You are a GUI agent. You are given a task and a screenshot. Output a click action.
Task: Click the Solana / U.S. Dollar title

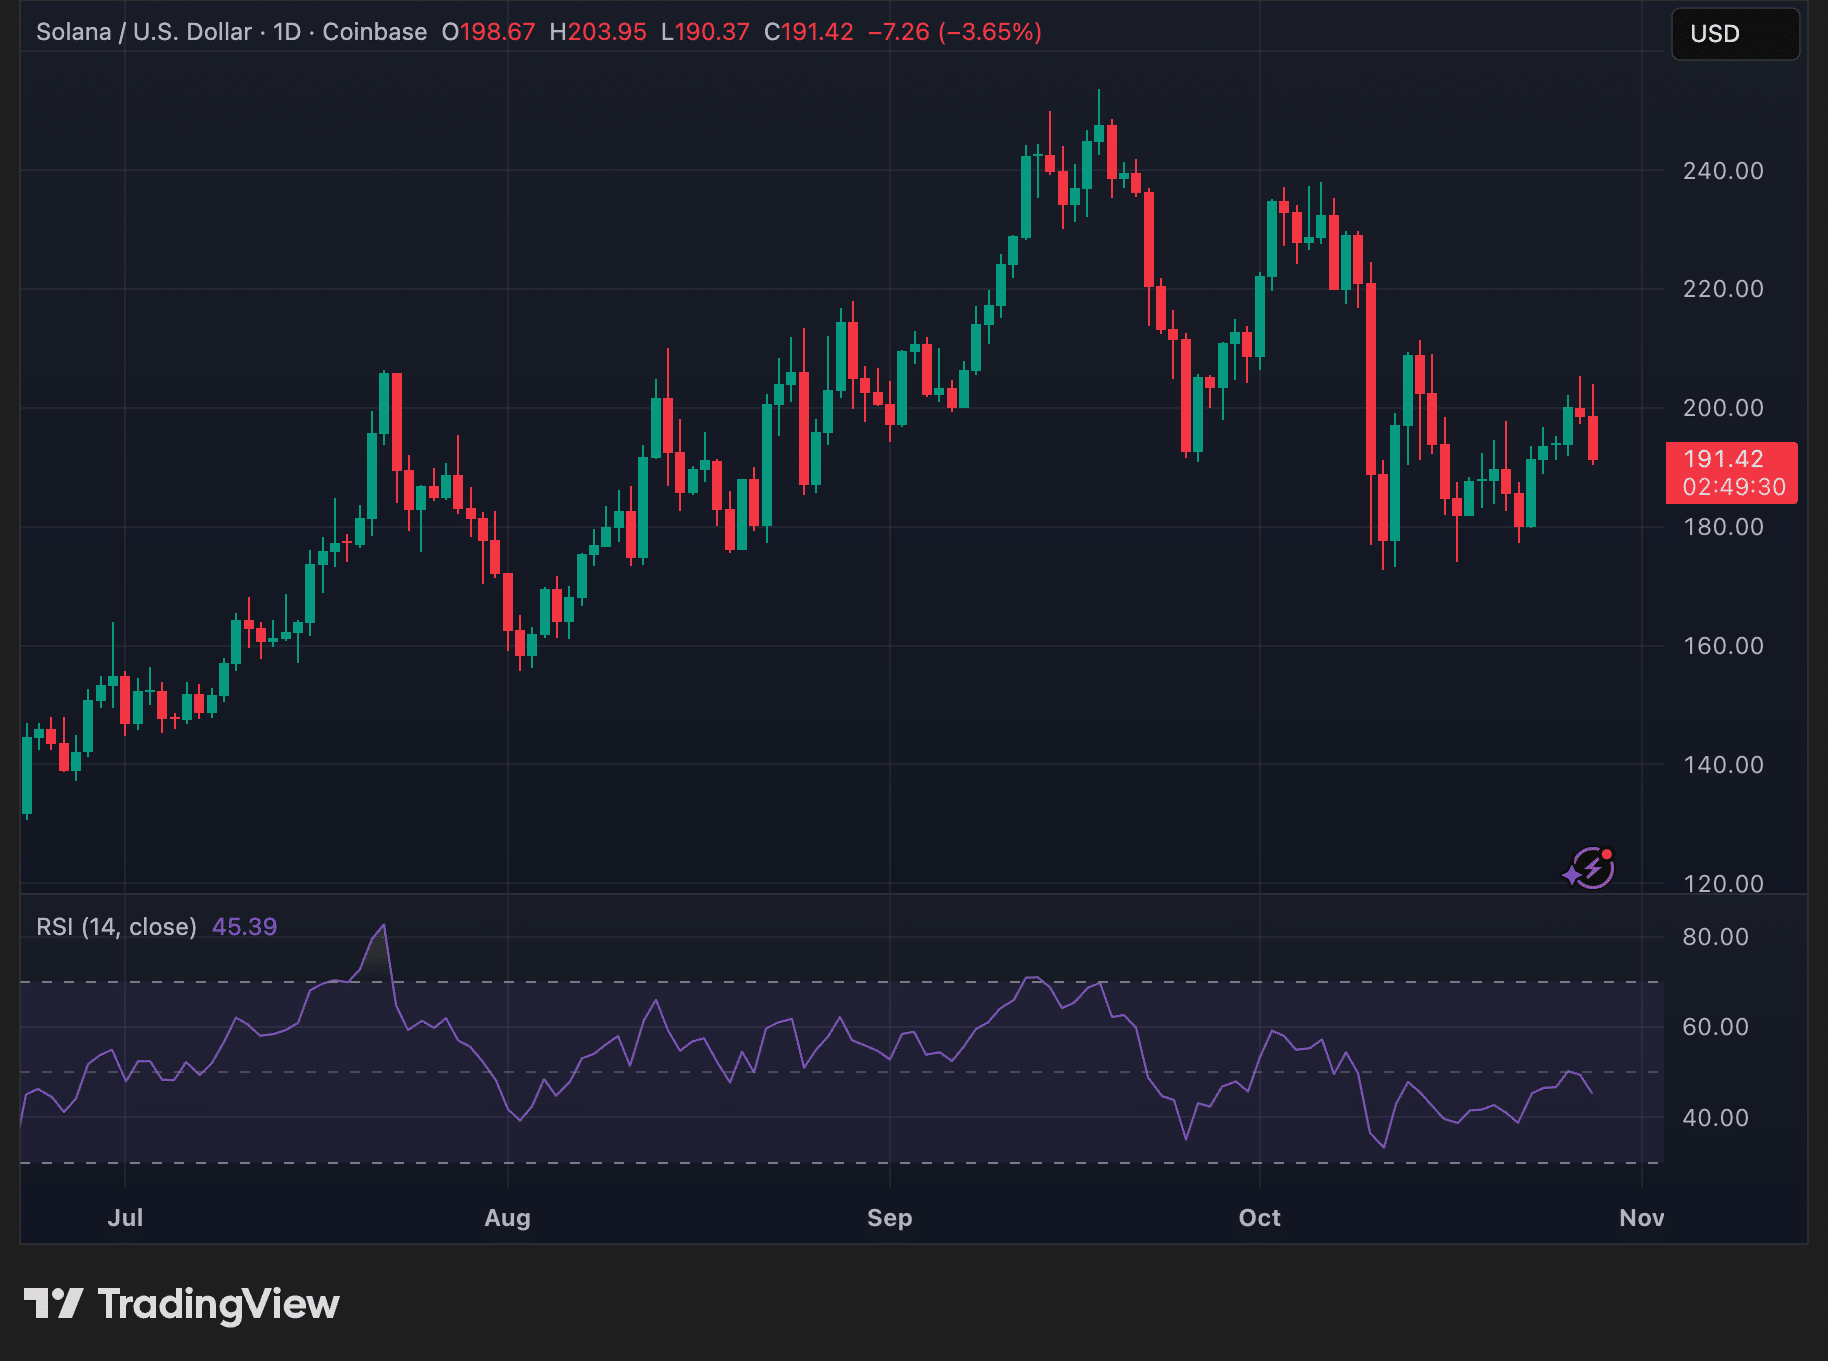coord(143,31)
